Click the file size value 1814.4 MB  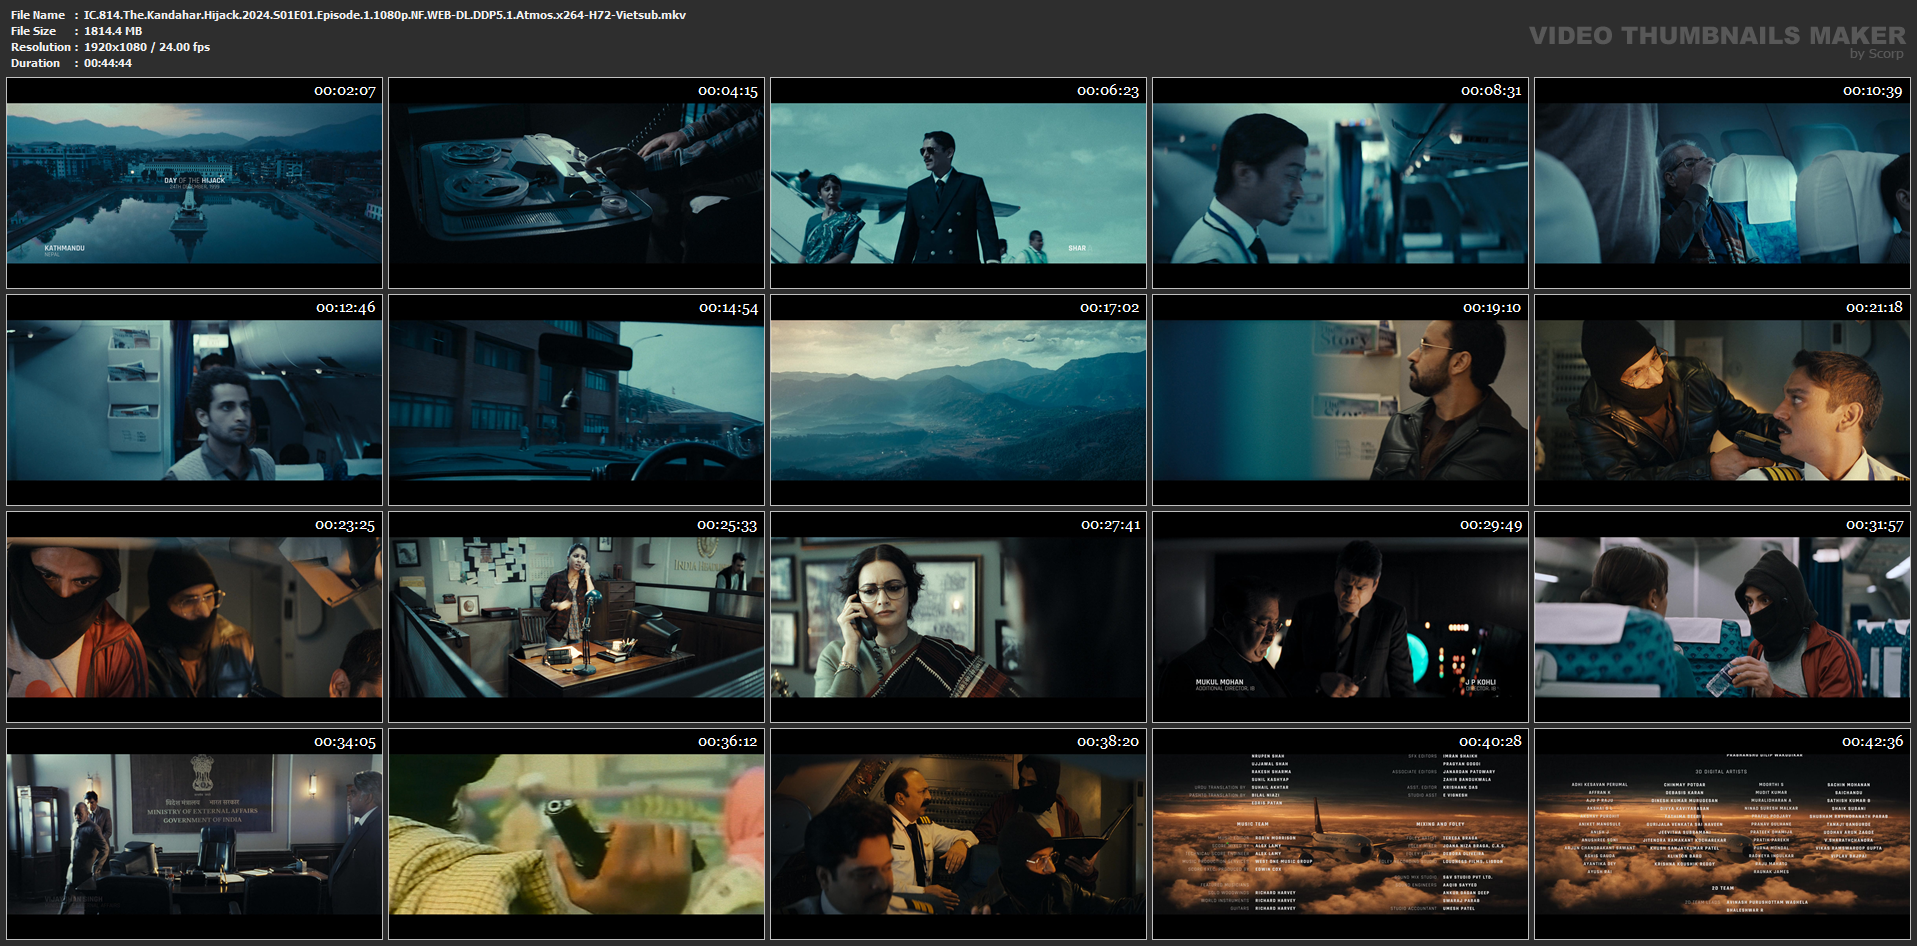pos(113,31)
